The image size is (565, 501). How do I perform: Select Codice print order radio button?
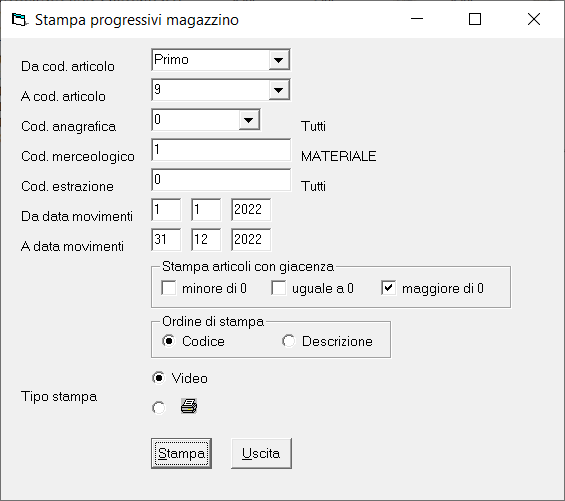coord(169,341)
